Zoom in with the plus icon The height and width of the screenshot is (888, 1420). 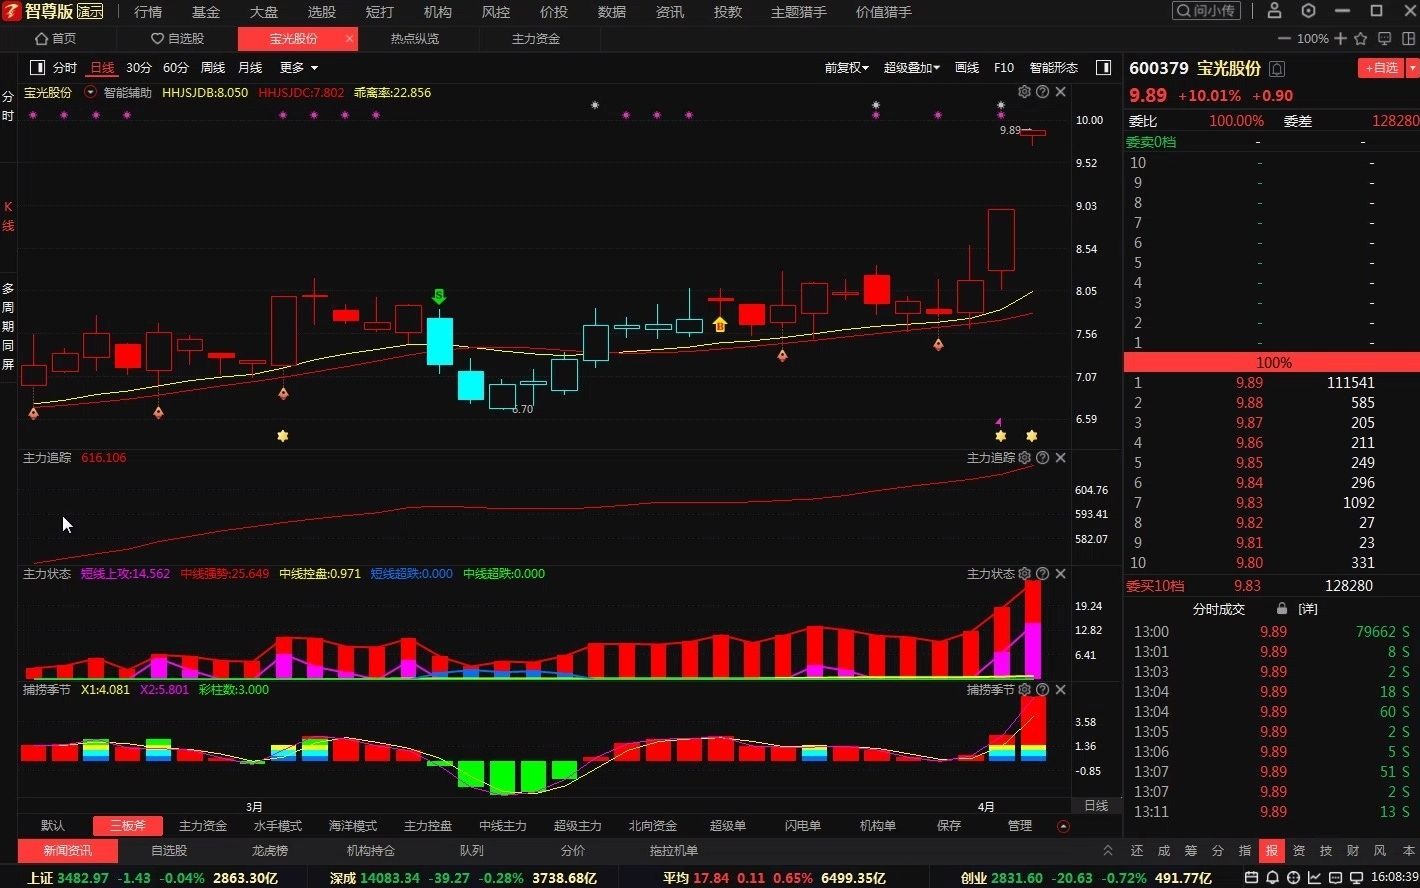coord(1339,38)
